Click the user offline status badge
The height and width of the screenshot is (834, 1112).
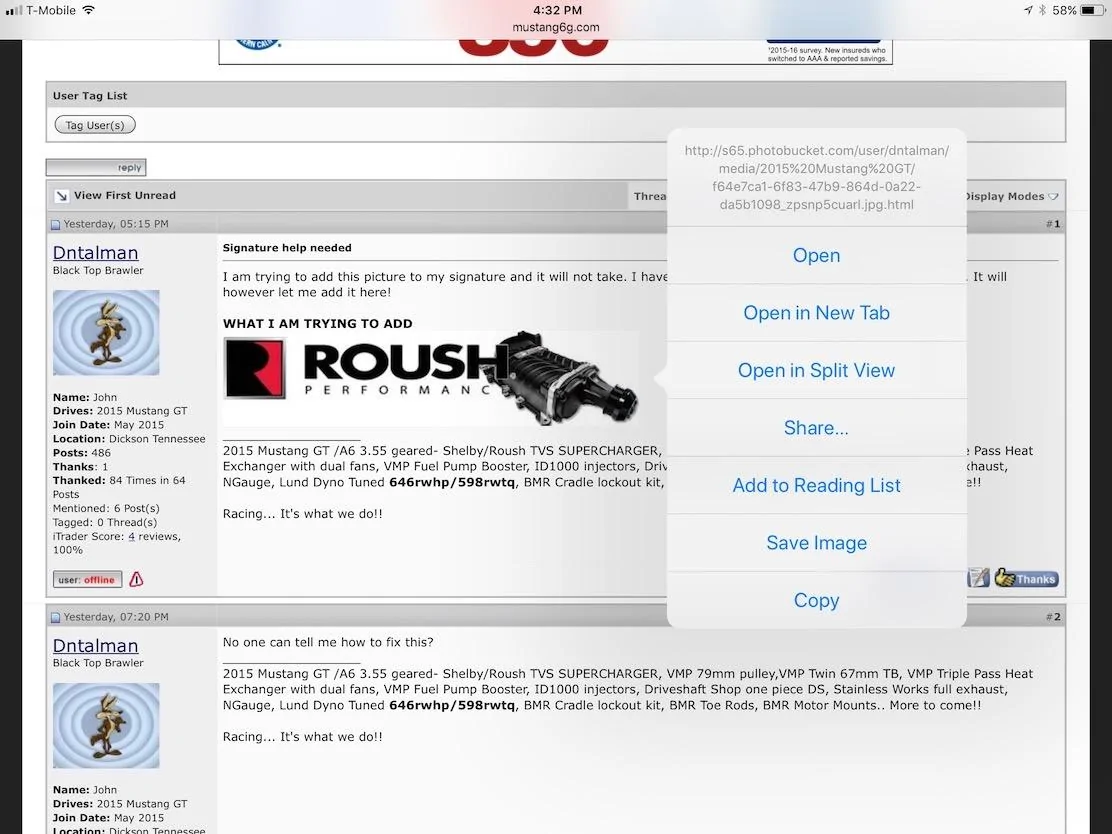coord(87,579)
